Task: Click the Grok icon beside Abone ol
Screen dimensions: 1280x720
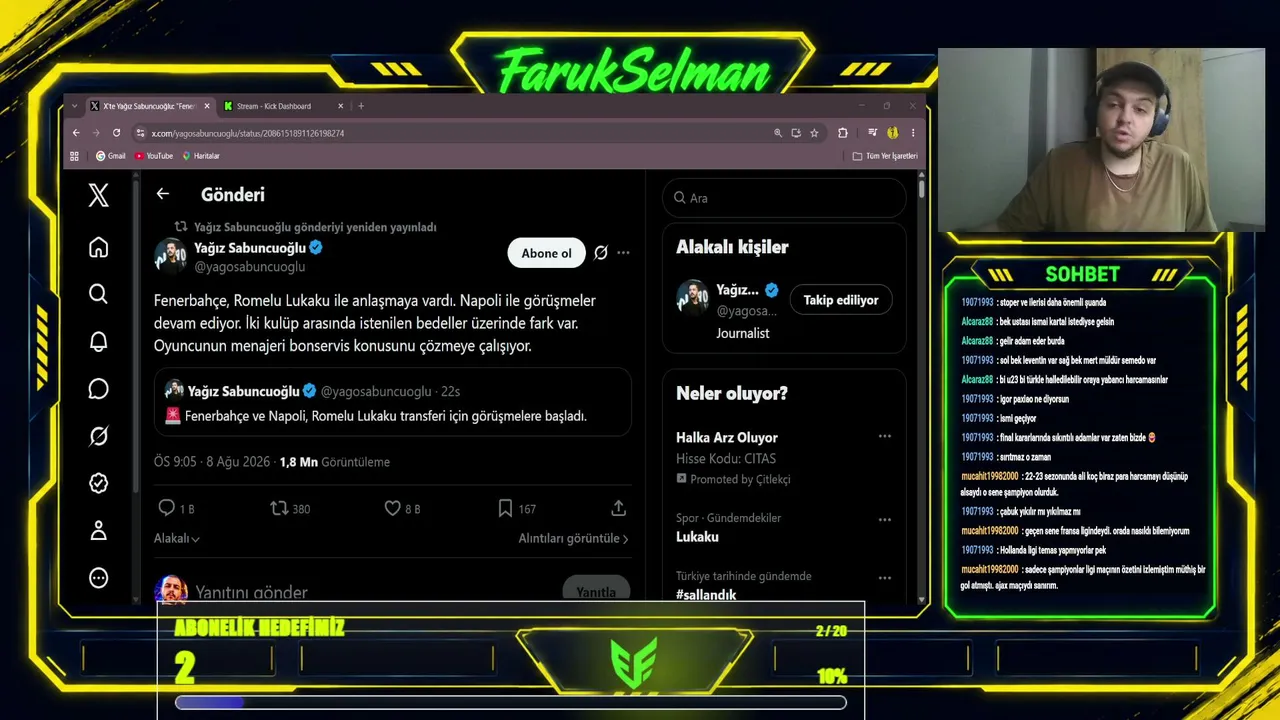Action: pos(601,253)
